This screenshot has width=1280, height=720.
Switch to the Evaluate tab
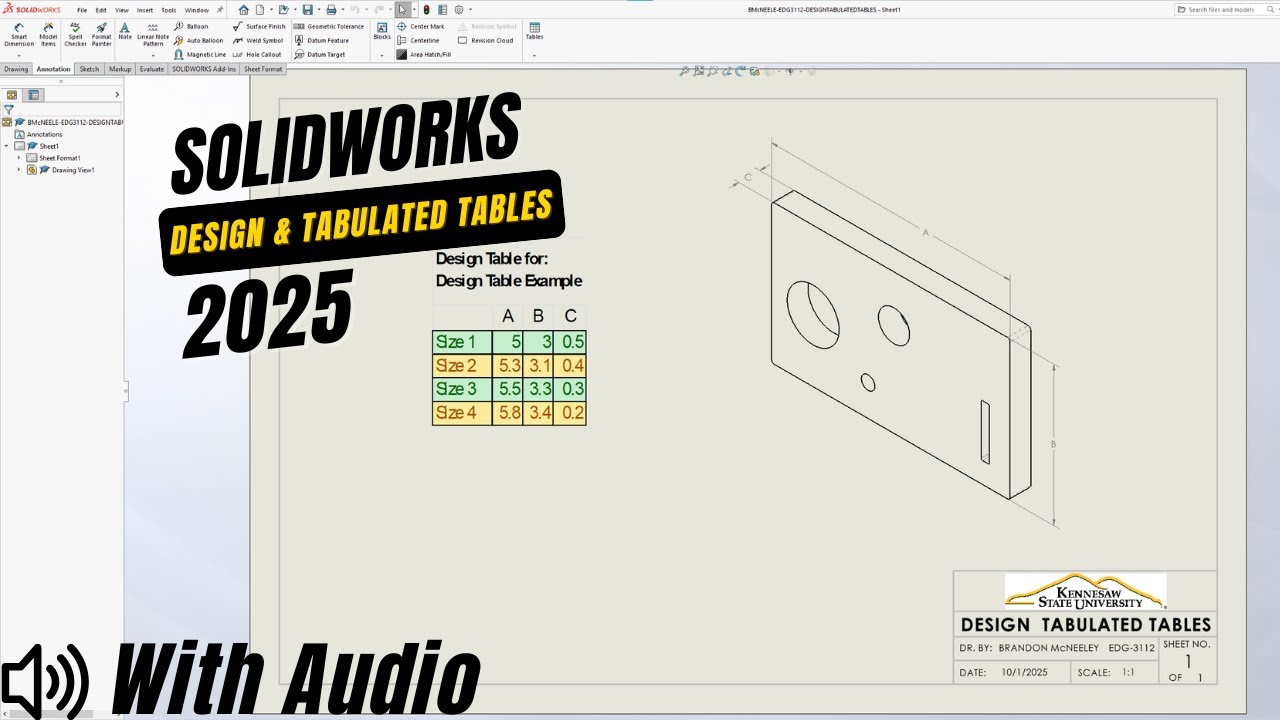152,69
